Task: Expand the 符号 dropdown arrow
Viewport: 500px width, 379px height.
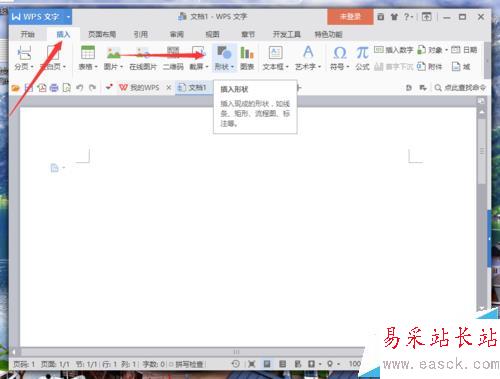Action: pyautogui.click(x=348, y=67)
